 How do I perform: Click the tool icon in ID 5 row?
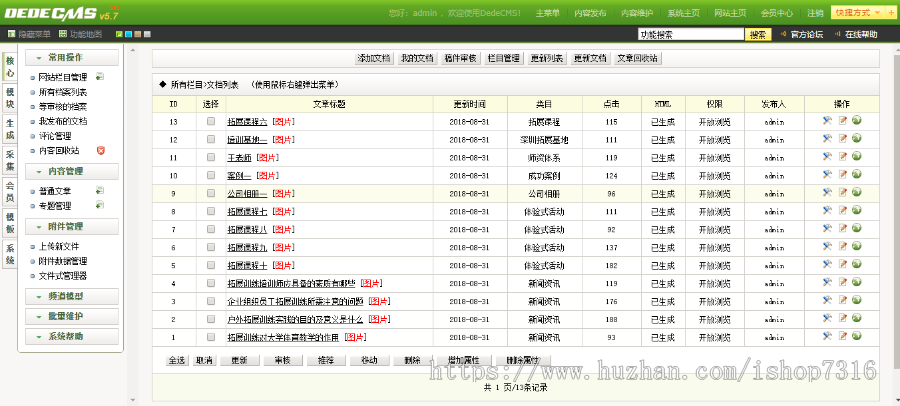tap(827, 264)
